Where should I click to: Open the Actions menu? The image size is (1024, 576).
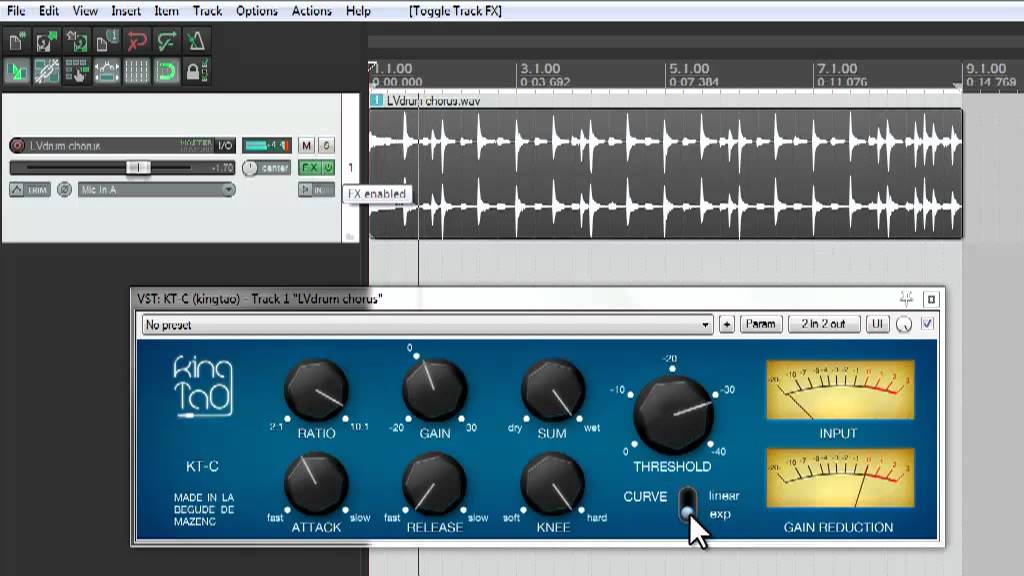point(312,10)
